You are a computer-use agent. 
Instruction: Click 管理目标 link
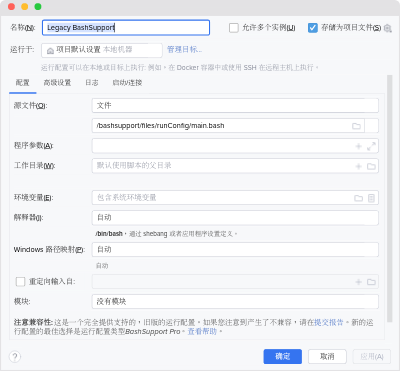tap(184, 50)
